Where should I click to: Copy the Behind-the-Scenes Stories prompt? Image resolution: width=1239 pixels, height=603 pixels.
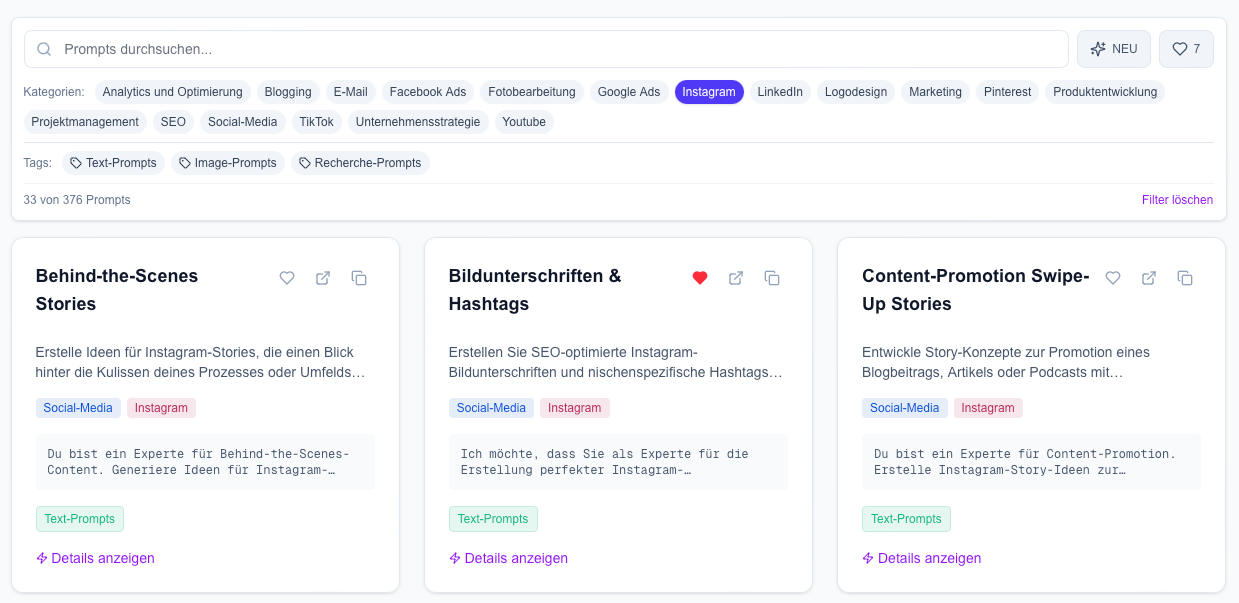point(359,278)
